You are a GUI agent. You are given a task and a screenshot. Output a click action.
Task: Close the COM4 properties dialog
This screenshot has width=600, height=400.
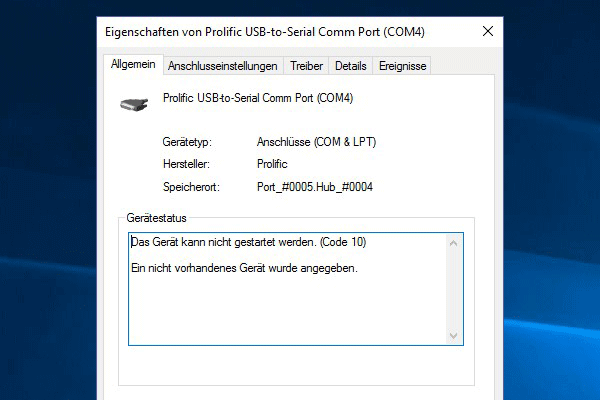(x=488, y=31)
